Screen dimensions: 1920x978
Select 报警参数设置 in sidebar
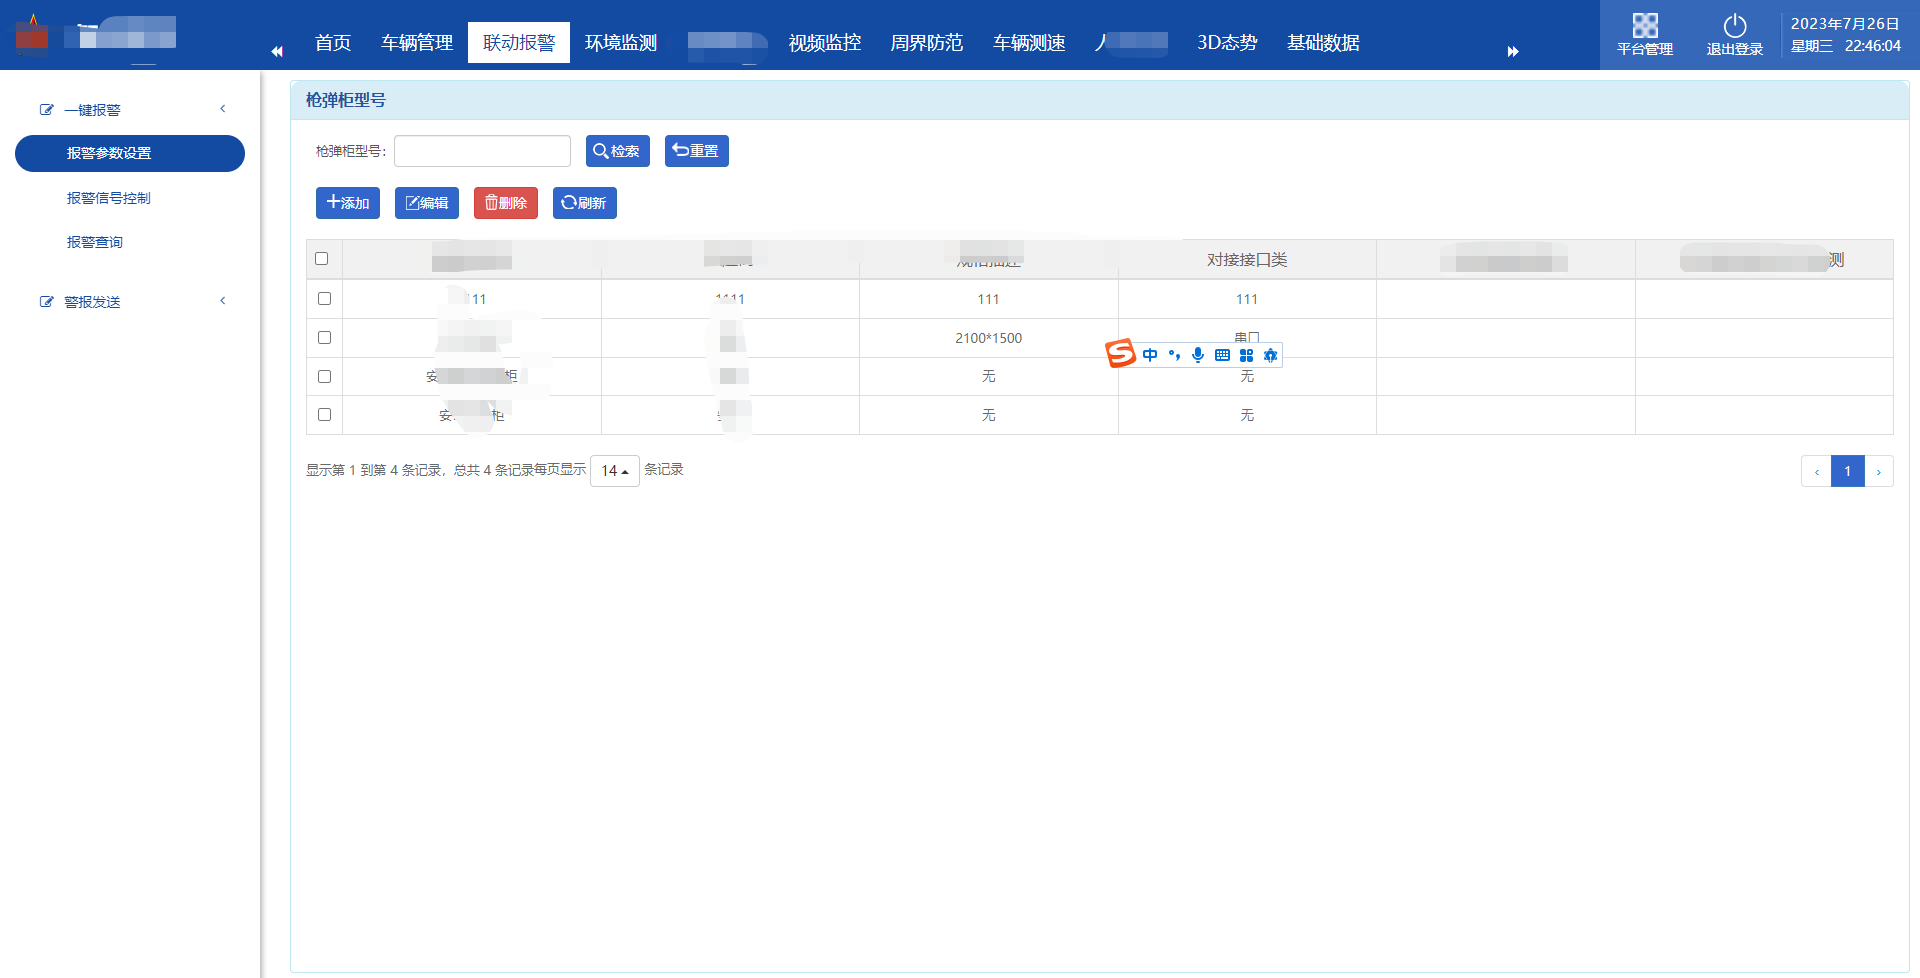pos(130,153)
